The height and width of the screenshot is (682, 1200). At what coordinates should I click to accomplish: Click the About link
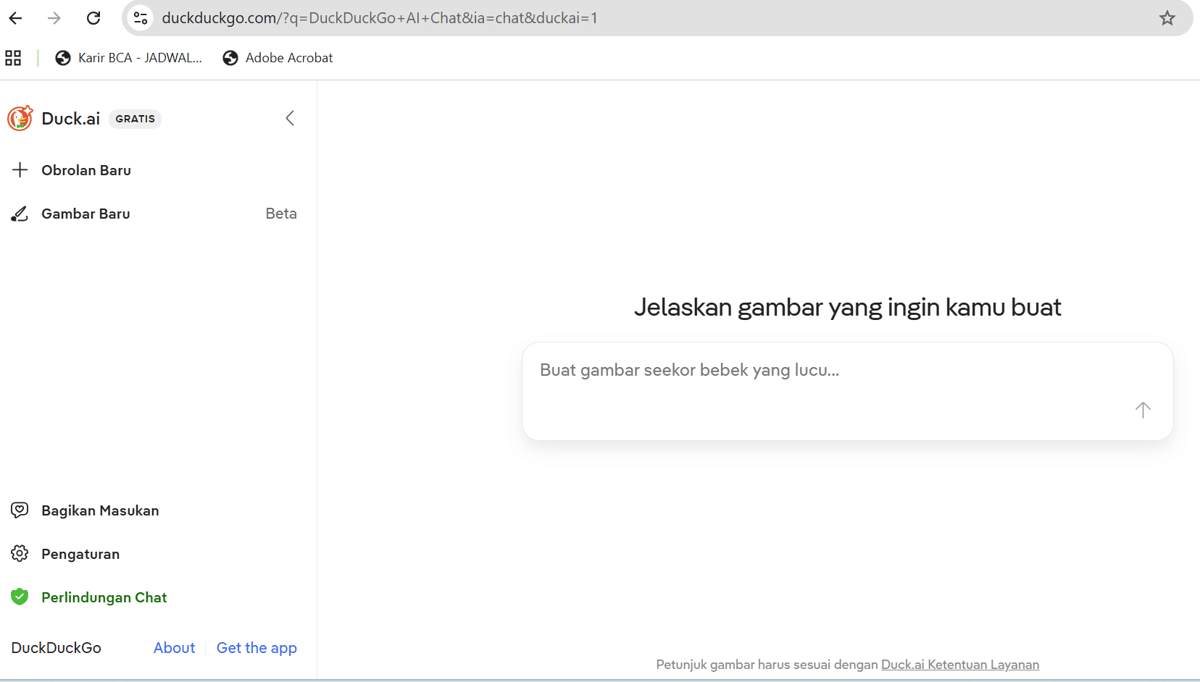coord(174,647)
